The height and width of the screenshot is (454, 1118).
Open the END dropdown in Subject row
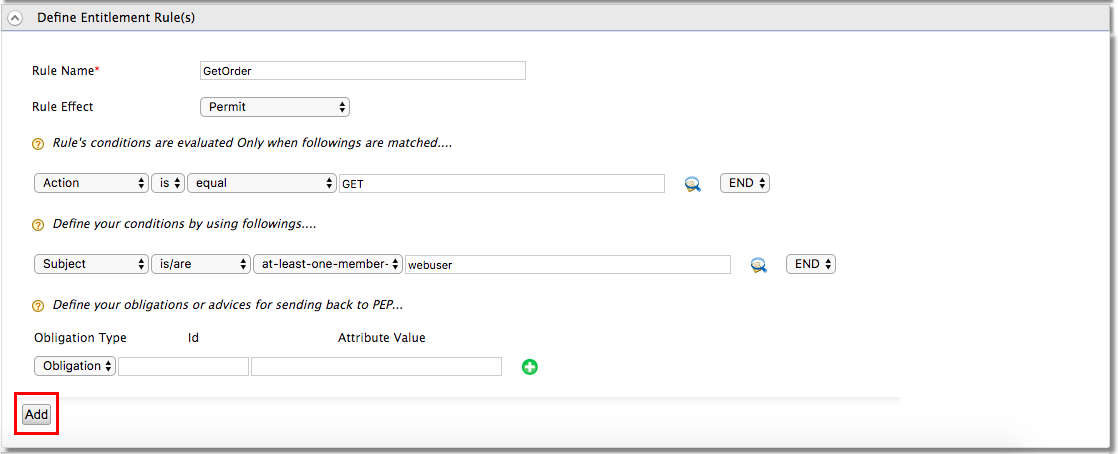click(x=811, y=264)
